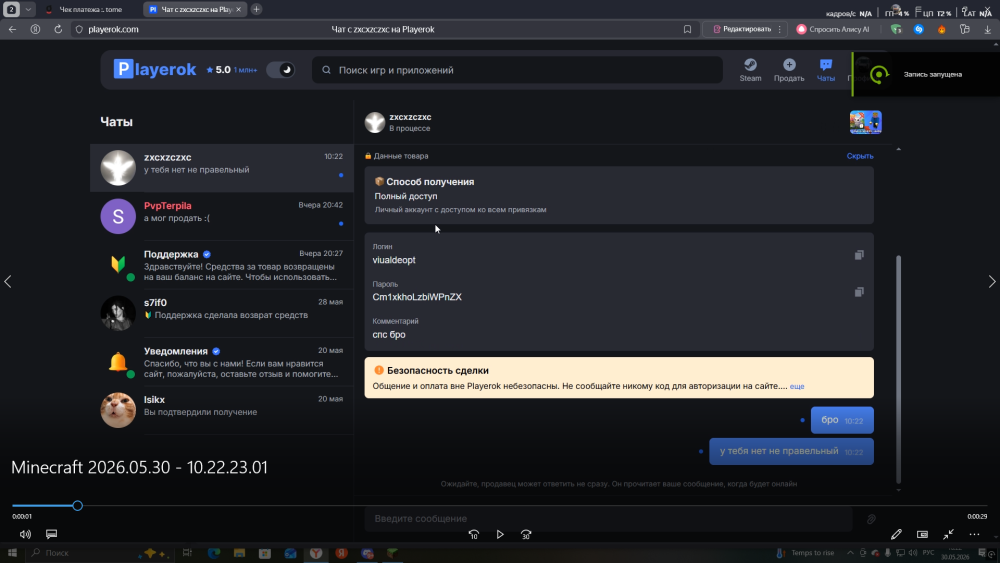Focus the Поиск игр и приложений search field
Viewport: 1000px width, 563px height.
tap(517, 70)
